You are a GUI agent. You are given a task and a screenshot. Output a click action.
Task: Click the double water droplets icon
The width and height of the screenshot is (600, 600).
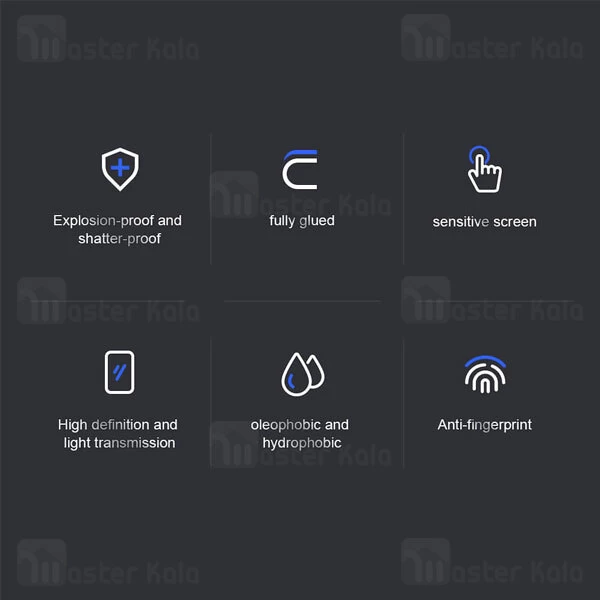coord(303,374)
